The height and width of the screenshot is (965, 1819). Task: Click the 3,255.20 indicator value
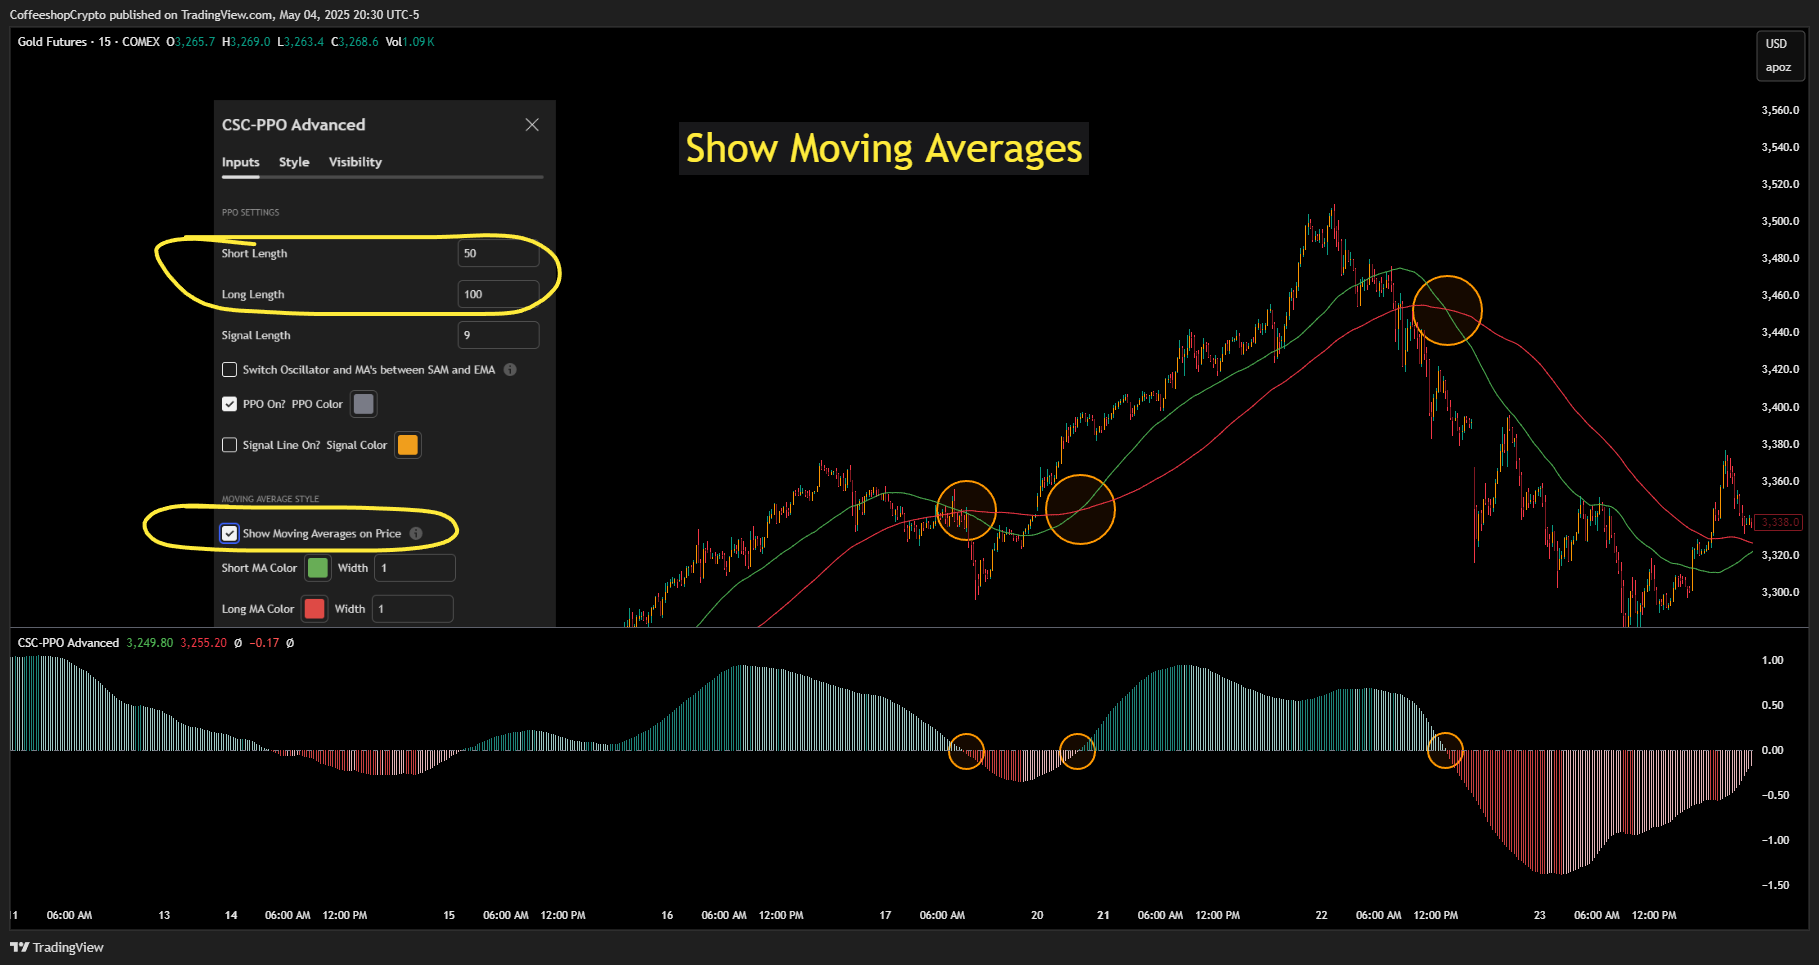coord(204,643)
